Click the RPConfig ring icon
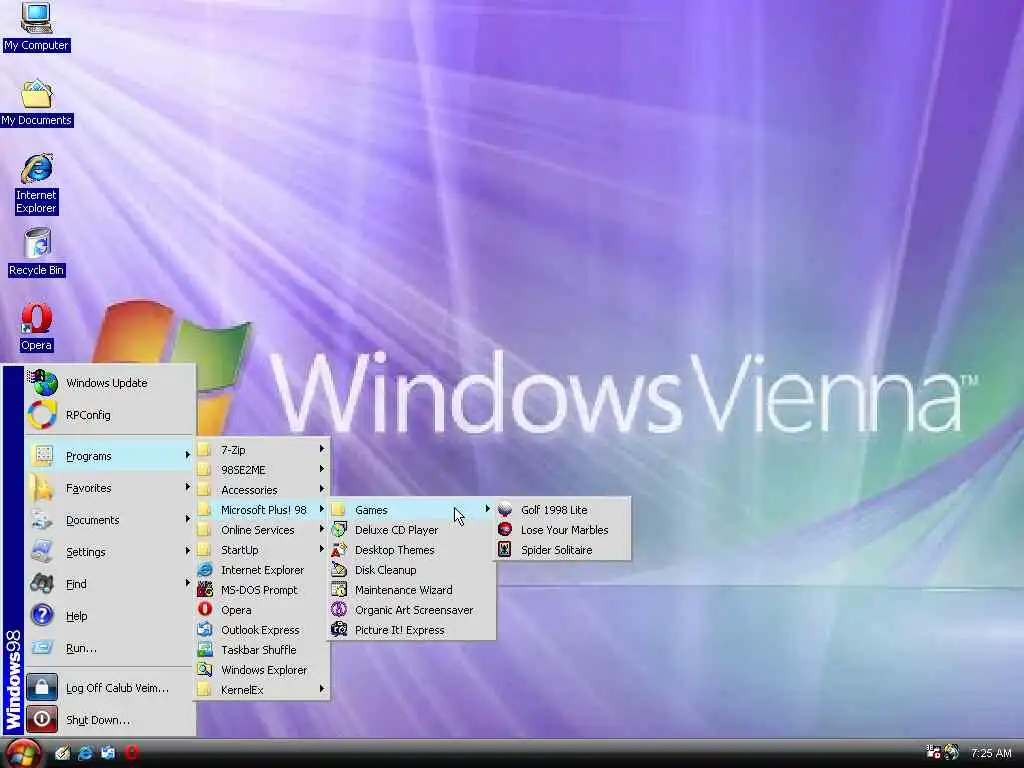Viewport: 1024px width, 768px height. [x=42, y=415]
